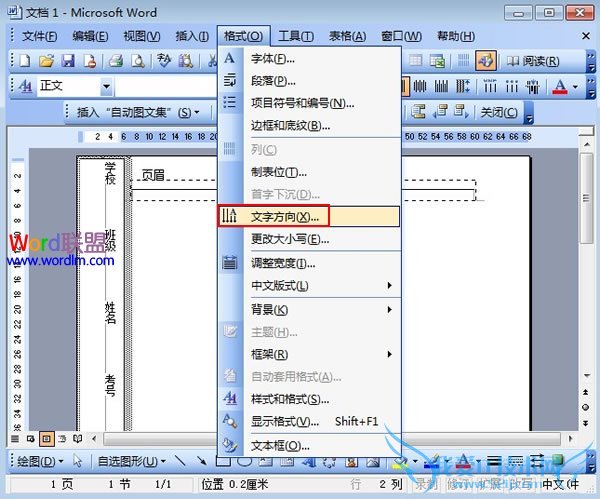Click the New blank document icon
This screenshot has width=600, height=499.
pos(25,61)
